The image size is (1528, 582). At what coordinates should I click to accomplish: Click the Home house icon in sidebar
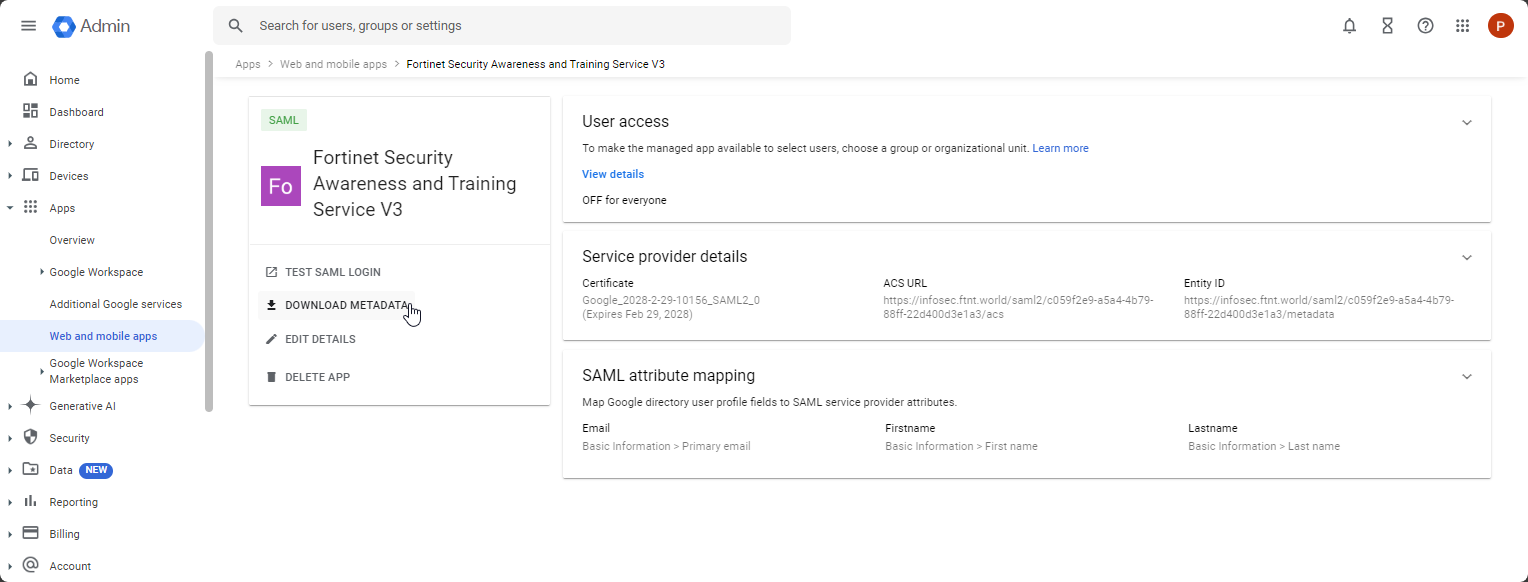tap(30, 80)
